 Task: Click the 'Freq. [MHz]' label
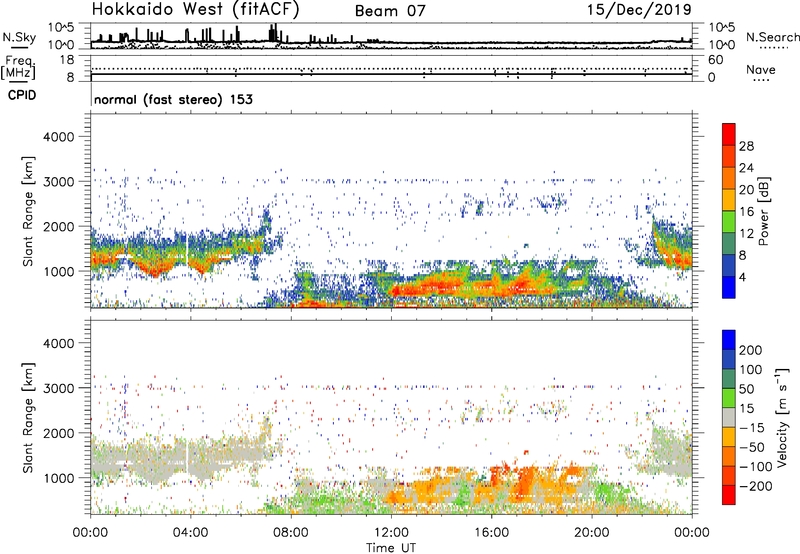coord(18,68)
